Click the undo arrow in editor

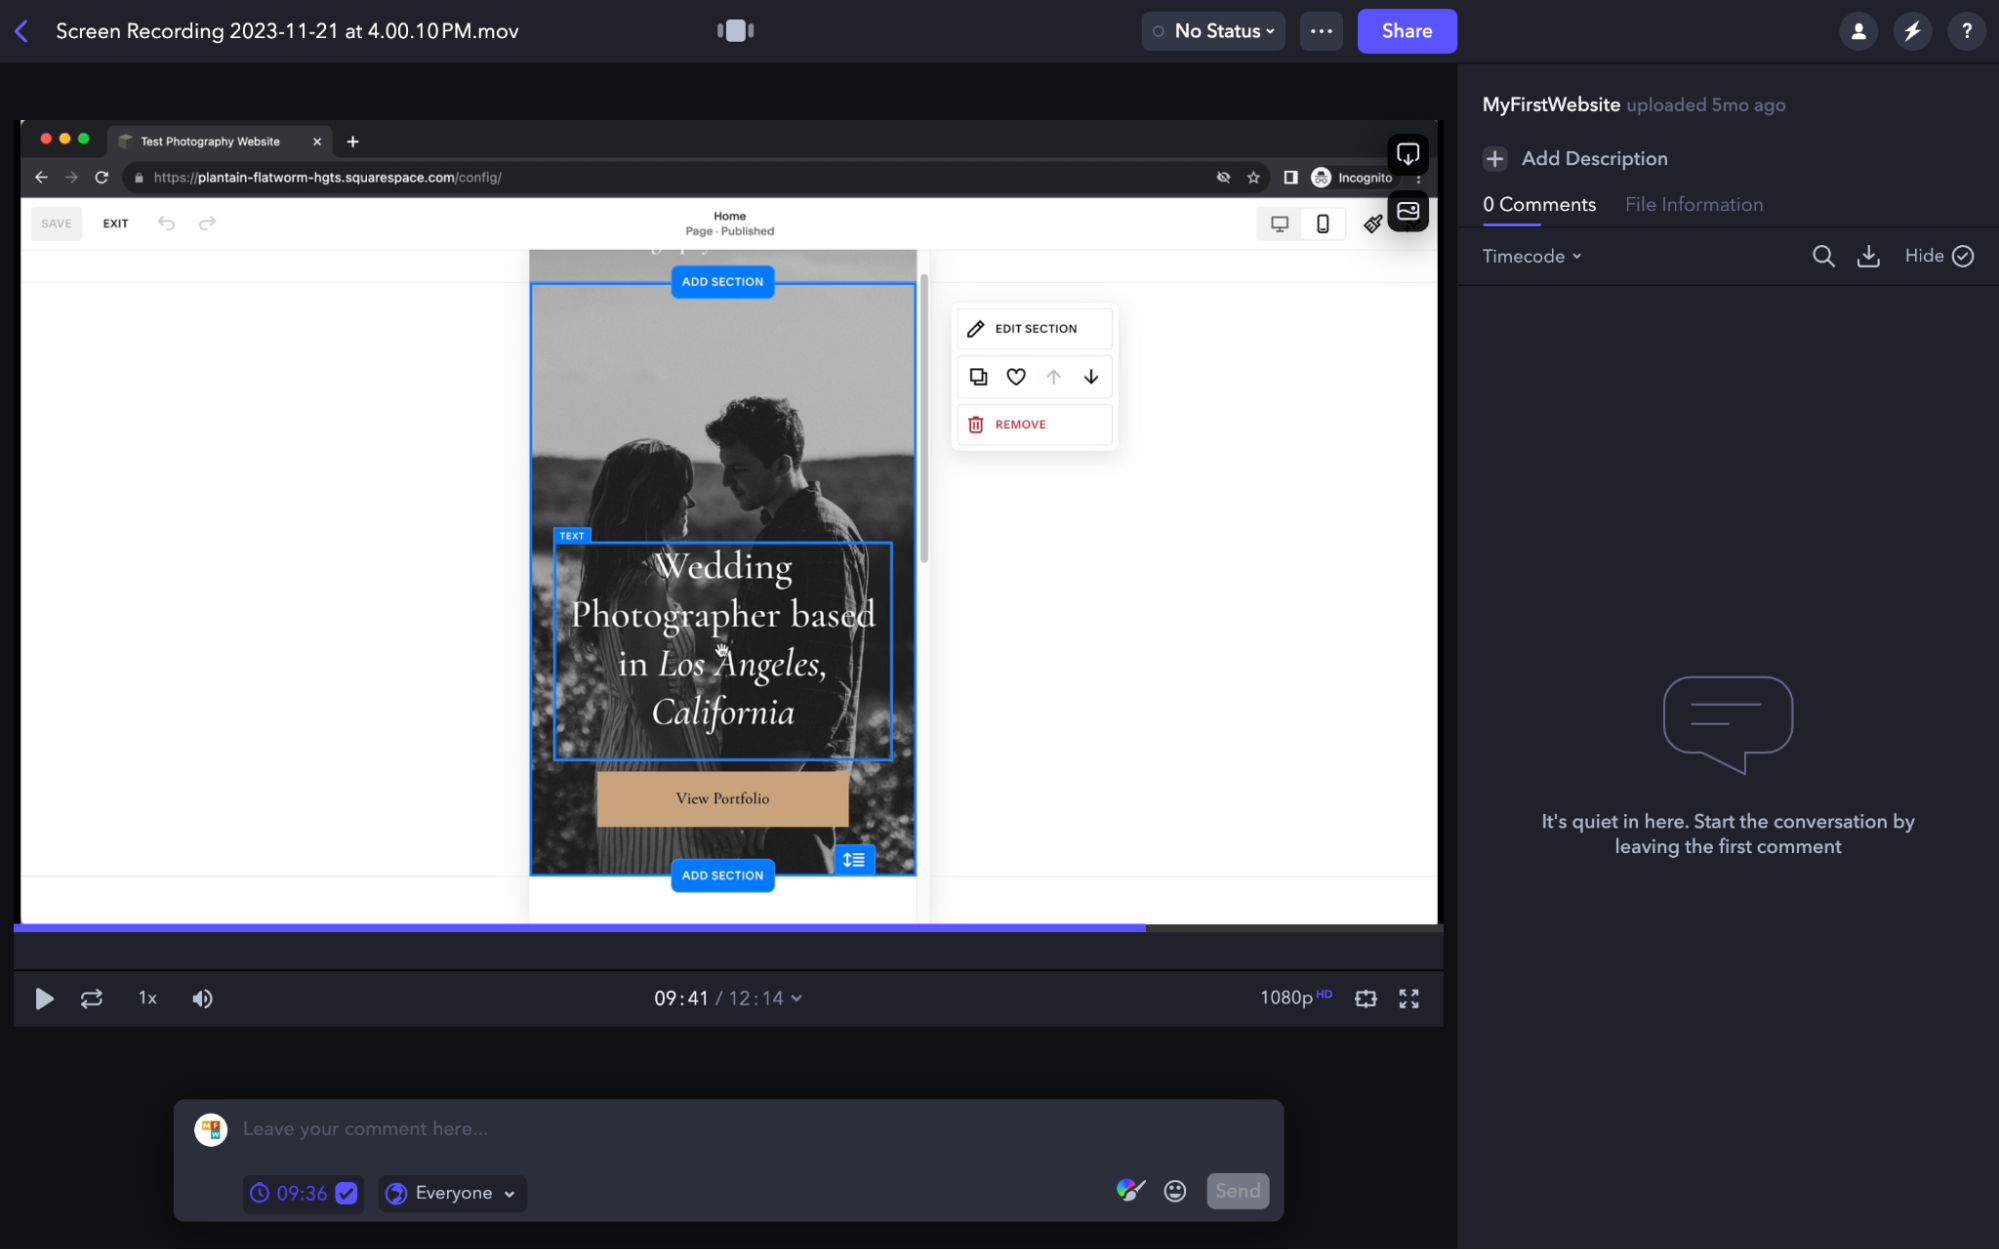tap(166, 223)
